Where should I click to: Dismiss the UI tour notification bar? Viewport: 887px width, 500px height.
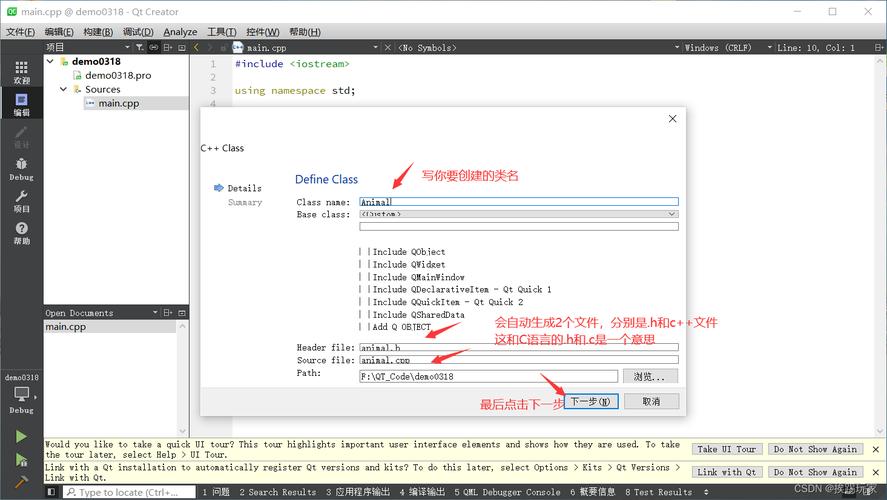pos(876,449)
